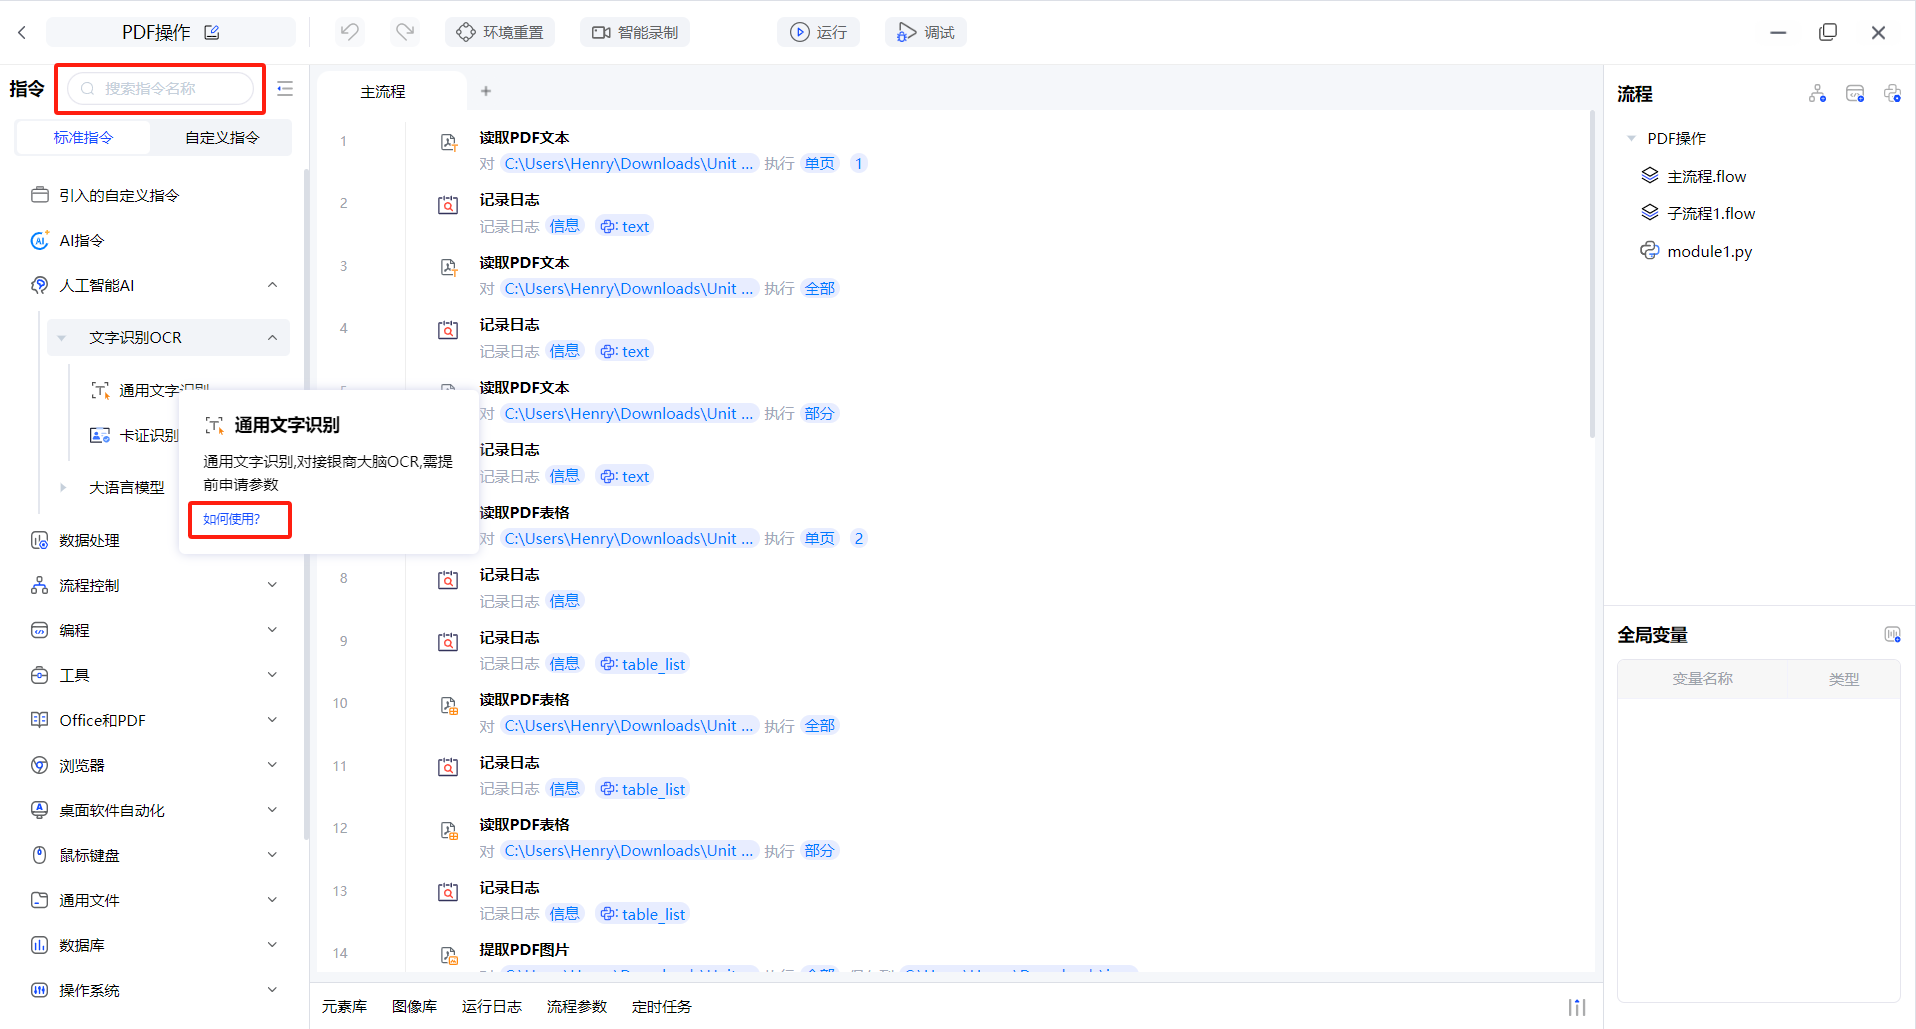Screen dimensions: 1916x1029
Task: Expand the Office和PDF category
Action: [x=272, y=720]
